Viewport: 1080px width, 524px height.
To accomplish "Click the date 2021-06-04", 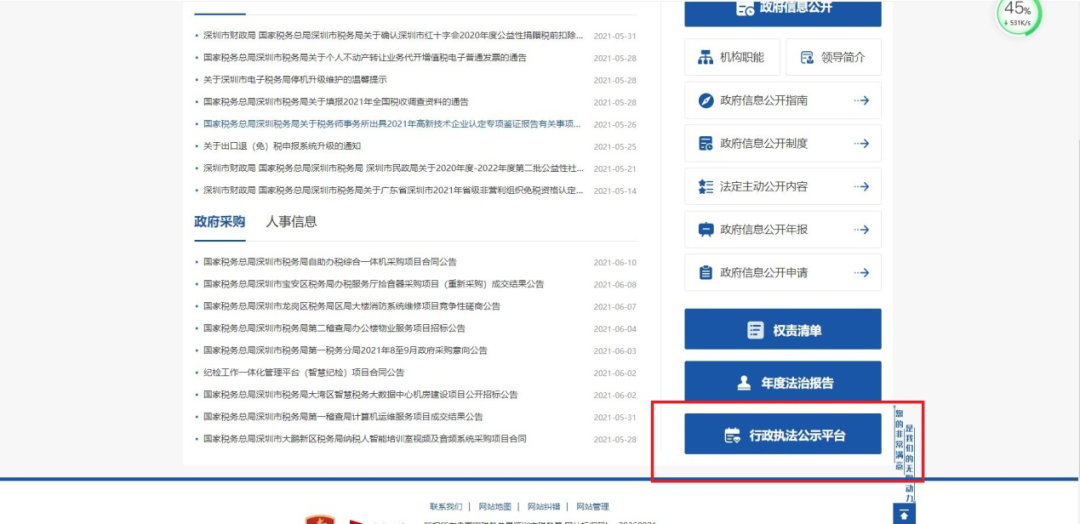I will coord(615,328).
